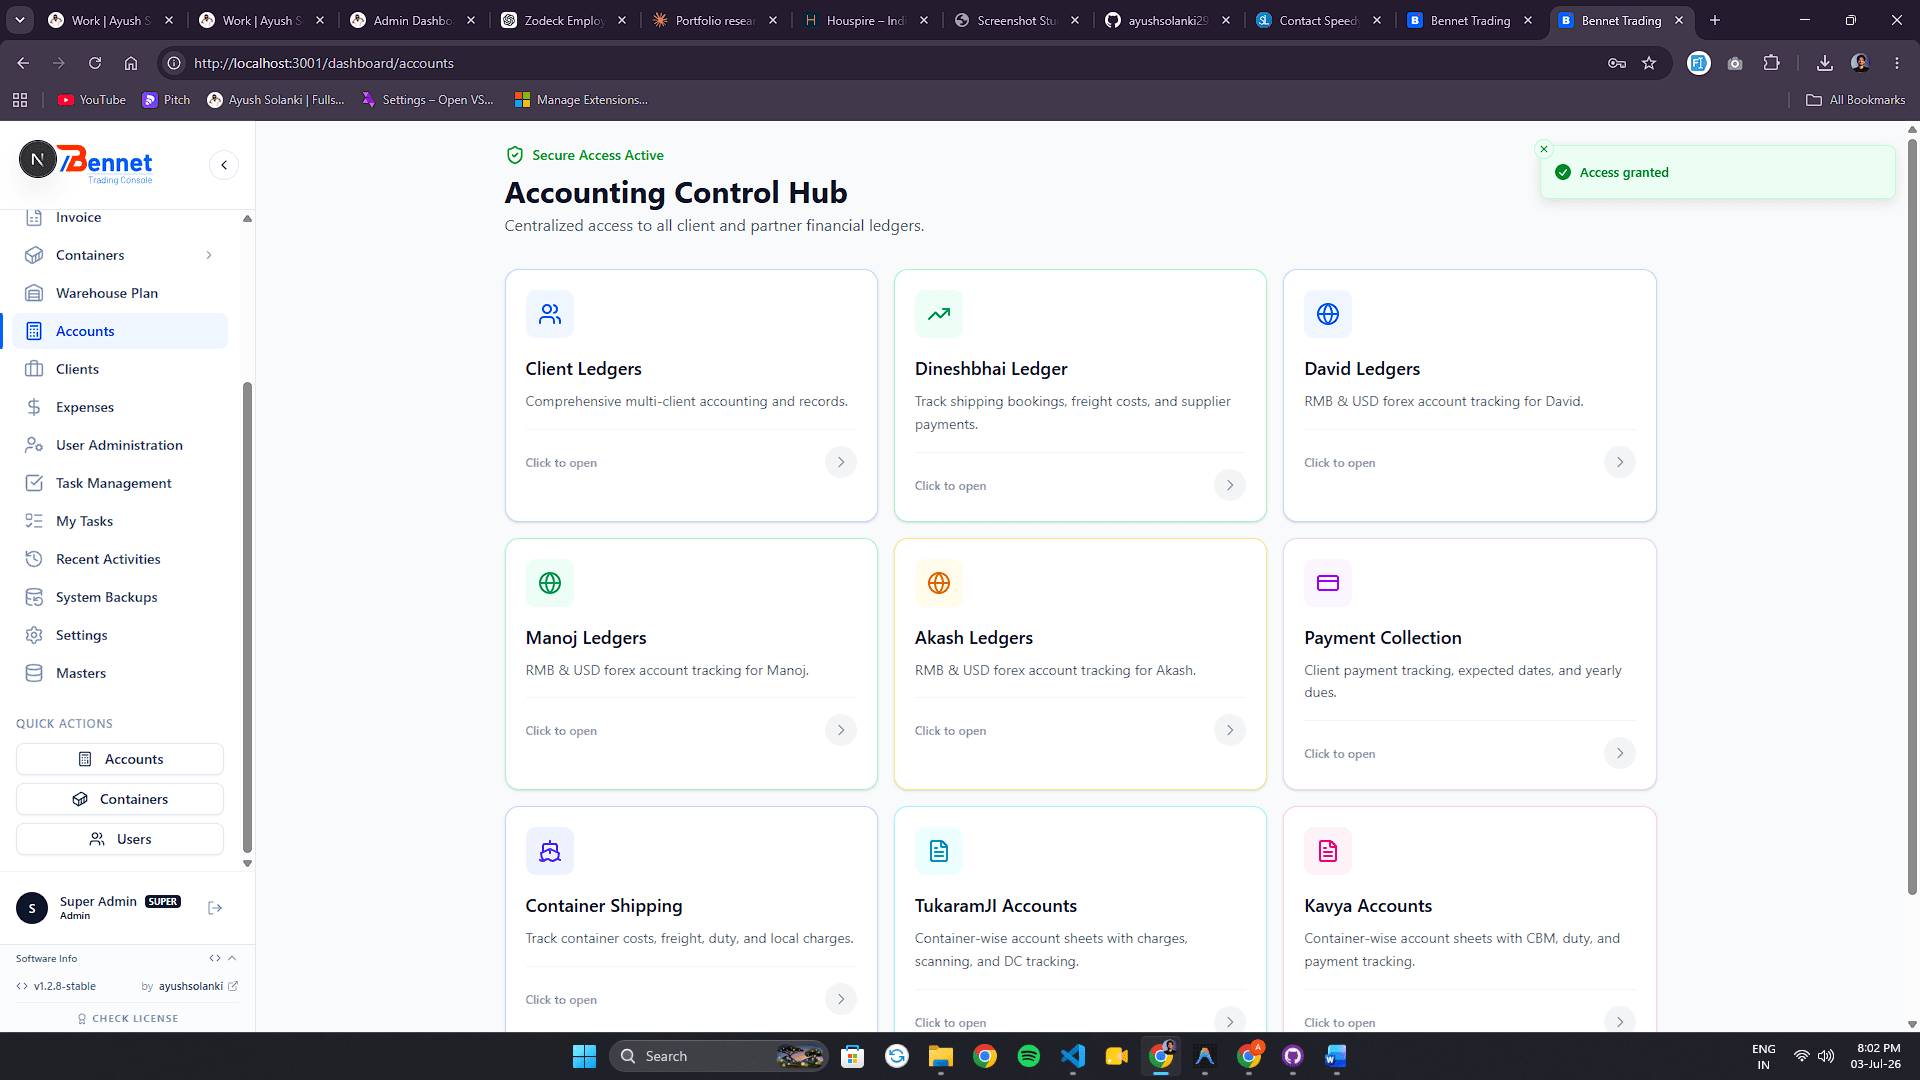Image resolution: width=1920 pixels, height=1080 pixels.
Task: Click Dineshbhai Ledger trending-up icon
Action: pyautogui.click(x=938, y=314)
